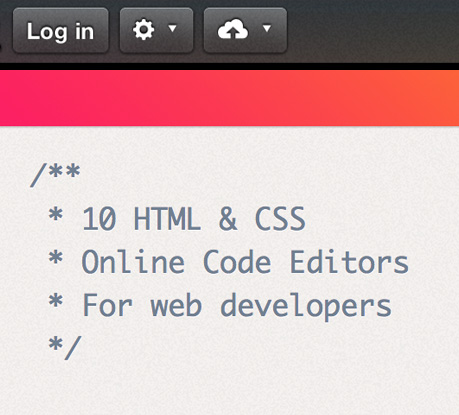Viewport: 459px width, 415px height.
Task: Click the word Online in the code
Action: (x=133, y=262)
